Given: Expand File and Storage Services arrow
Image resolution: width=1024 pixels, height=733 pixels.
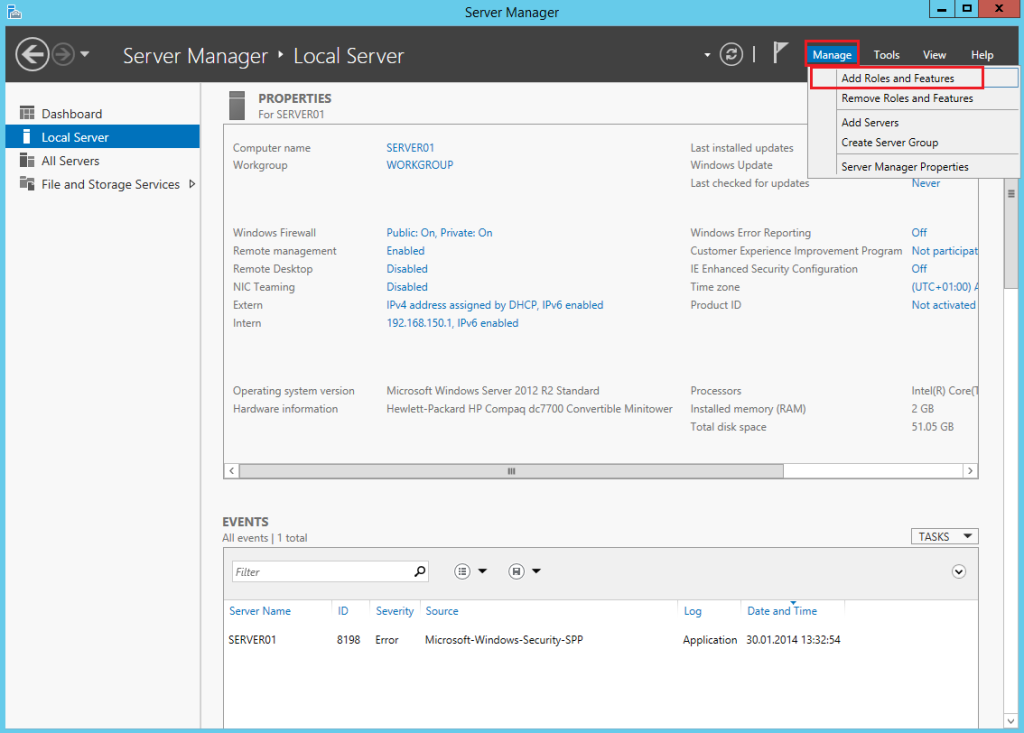Looking at the screenshot, I should click(192, 184).
